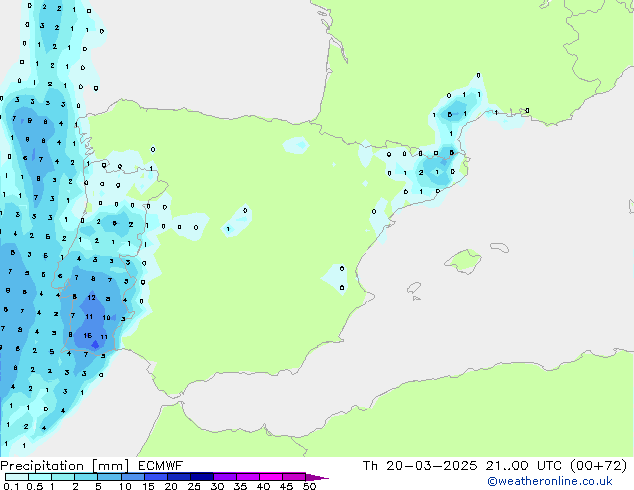
Task: Click the 10–15 mm legend color box
Action: pyautogui.click(x=132, y=477)
